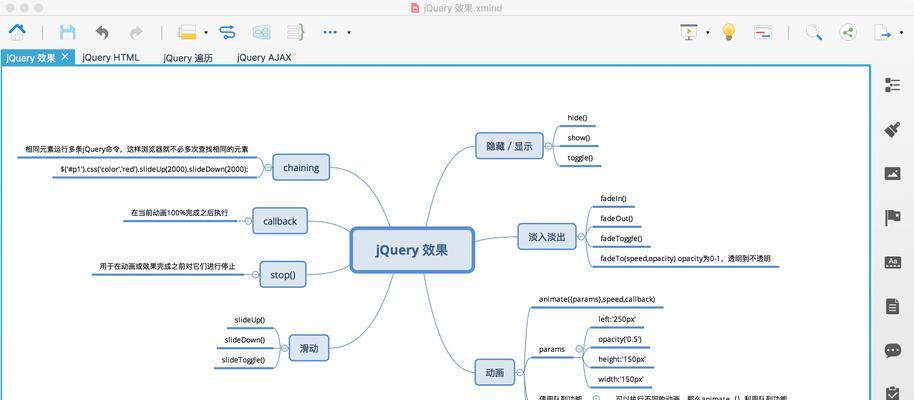914x400 pixels.
Task: Collapse the stop() branch
Action: click(x=255, y=274)
